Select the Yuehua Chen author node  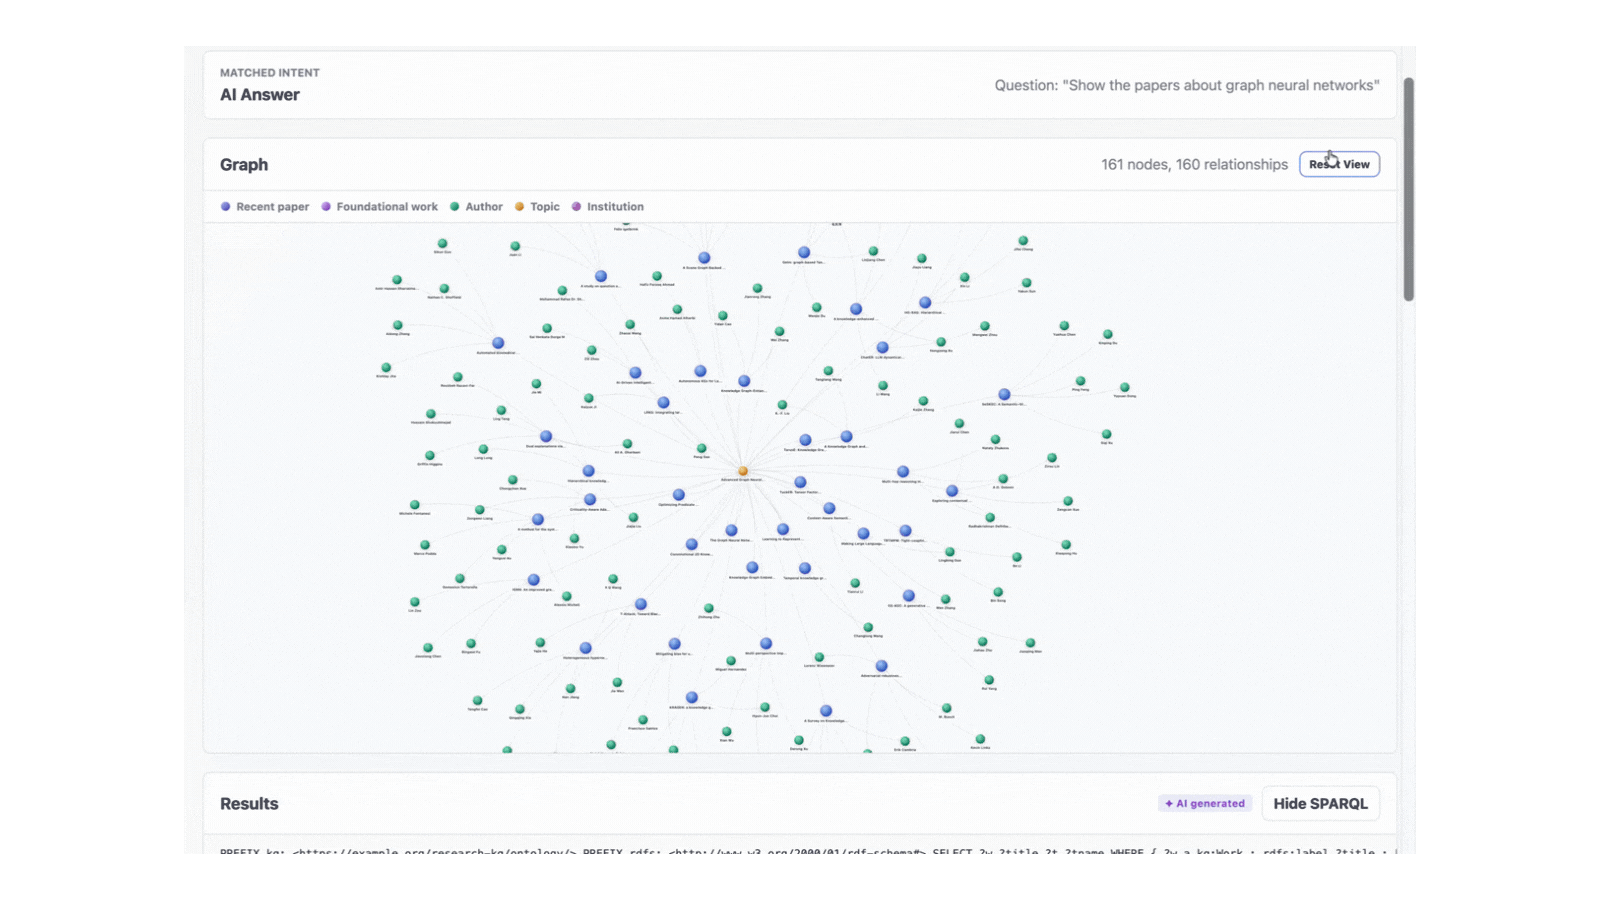[x=1064, y=326]
